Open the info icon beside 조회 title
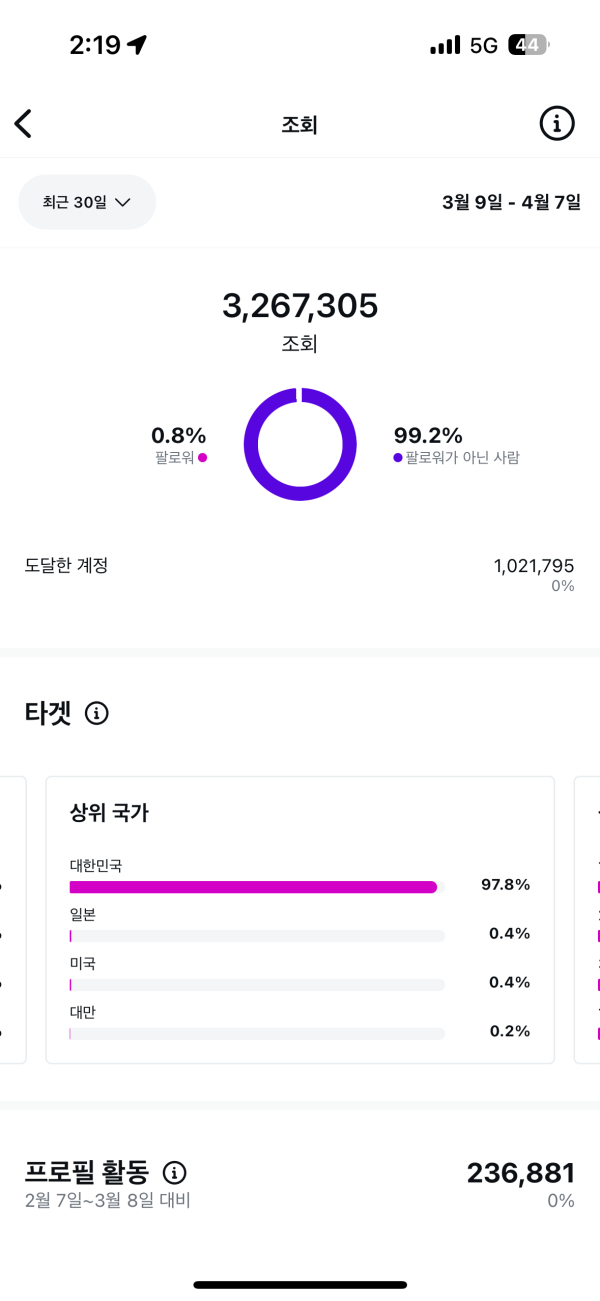The image size is (600, 1301). point(557,124)
